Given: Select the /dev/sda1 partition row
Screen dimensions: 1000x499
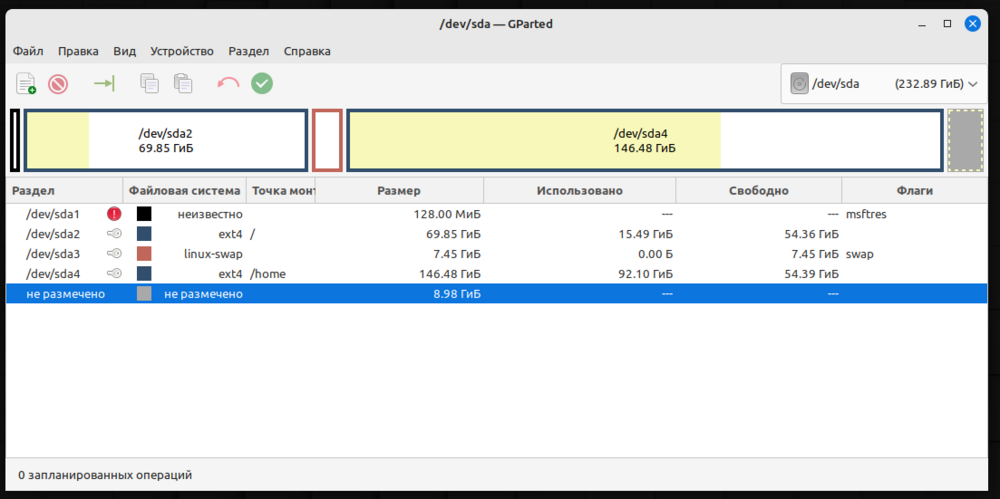Looking at the screenshot, I should pyautogui.click(x=499, y=214).
